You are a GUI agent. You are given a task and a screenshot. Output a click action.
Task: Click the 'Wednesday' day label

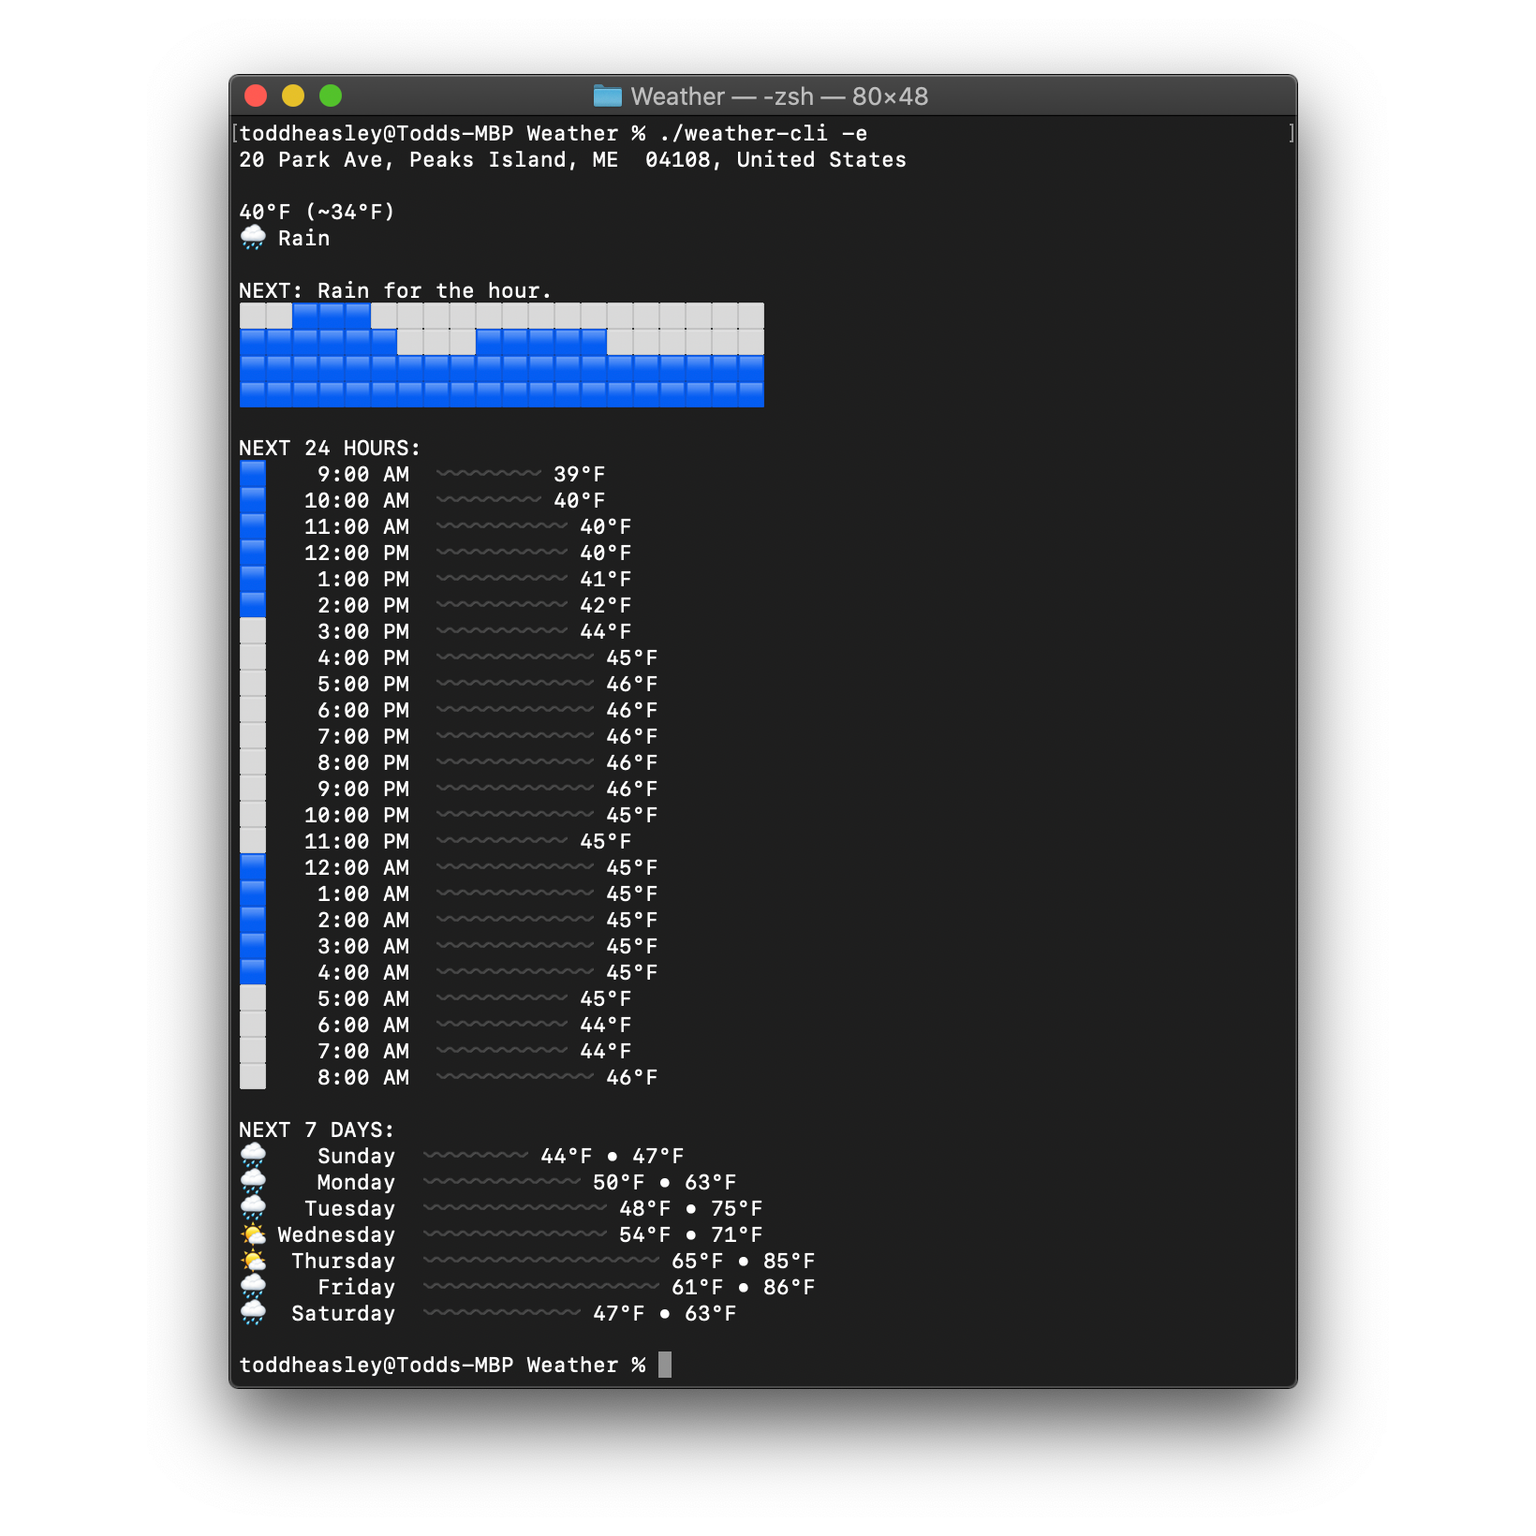click(x=336, y=1235)
